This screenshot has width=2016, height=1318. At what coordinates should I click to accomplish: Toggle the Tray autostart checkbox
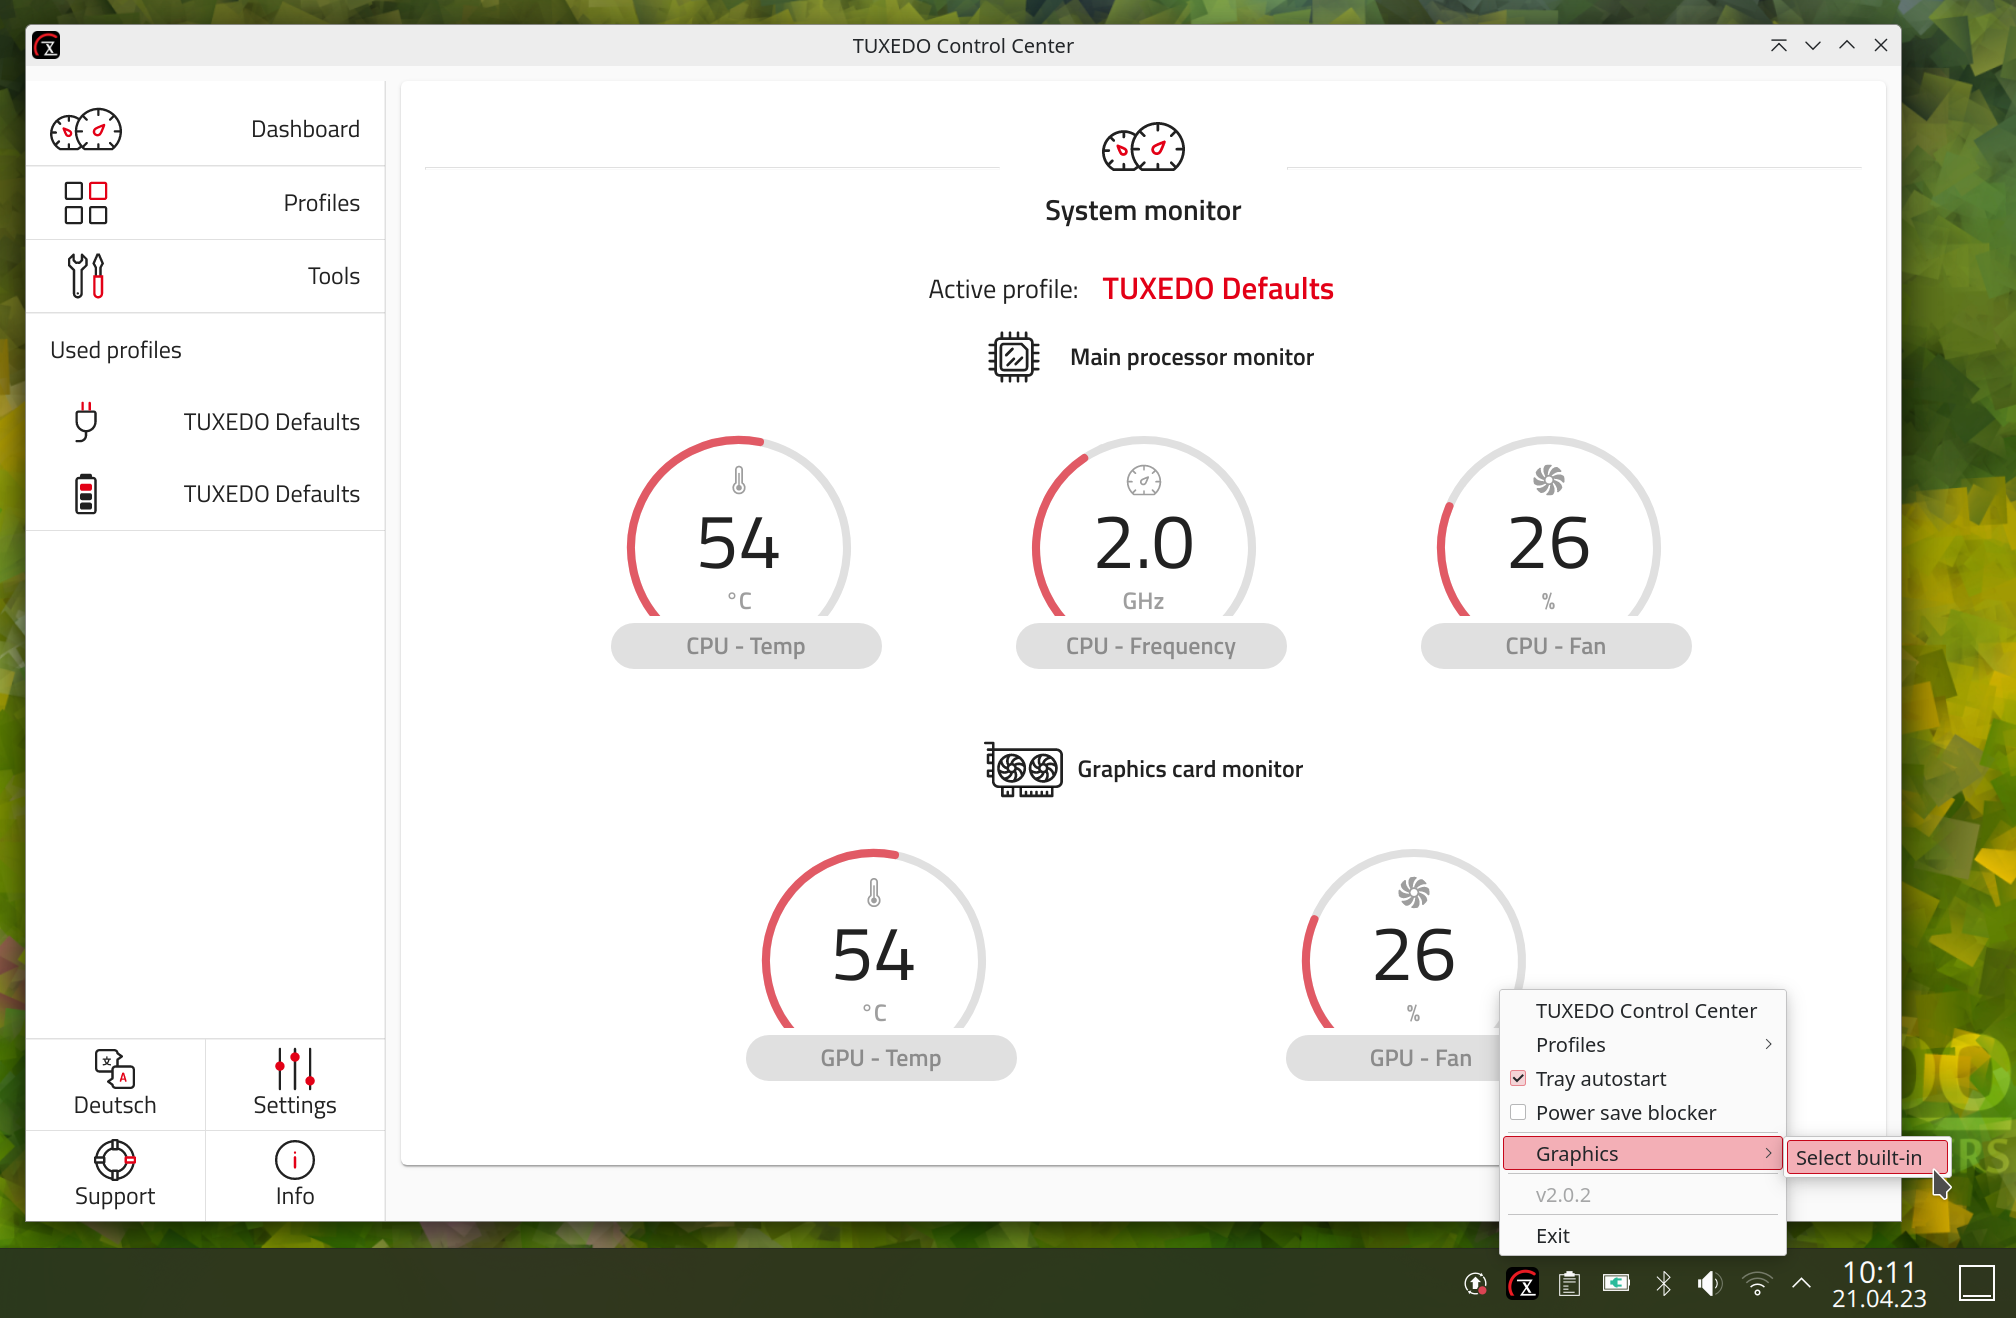1518,1078
